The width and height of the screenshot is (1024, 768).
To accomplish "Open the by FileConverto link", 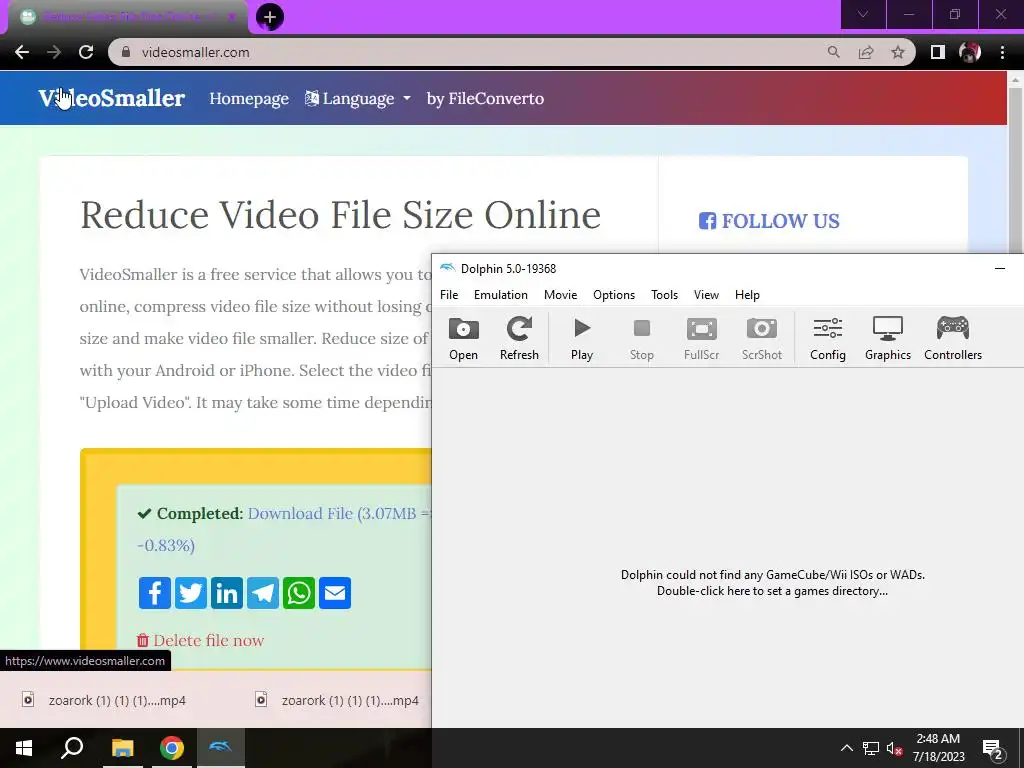I will pyautogui.click(x=485, y=99).
